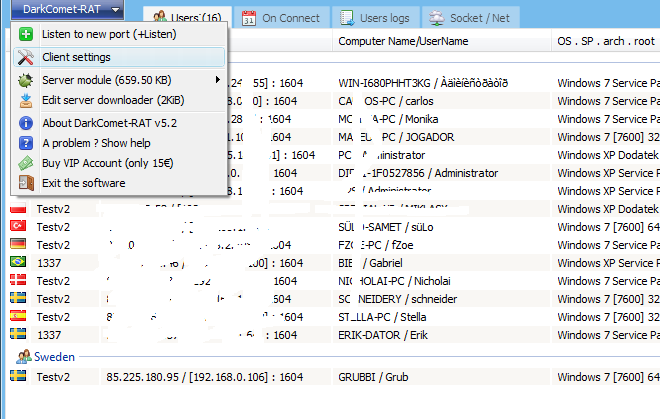This screenshot has height=419, width=660.
Task: Select Testv2 in the Nicholai row
Action: 53,281
